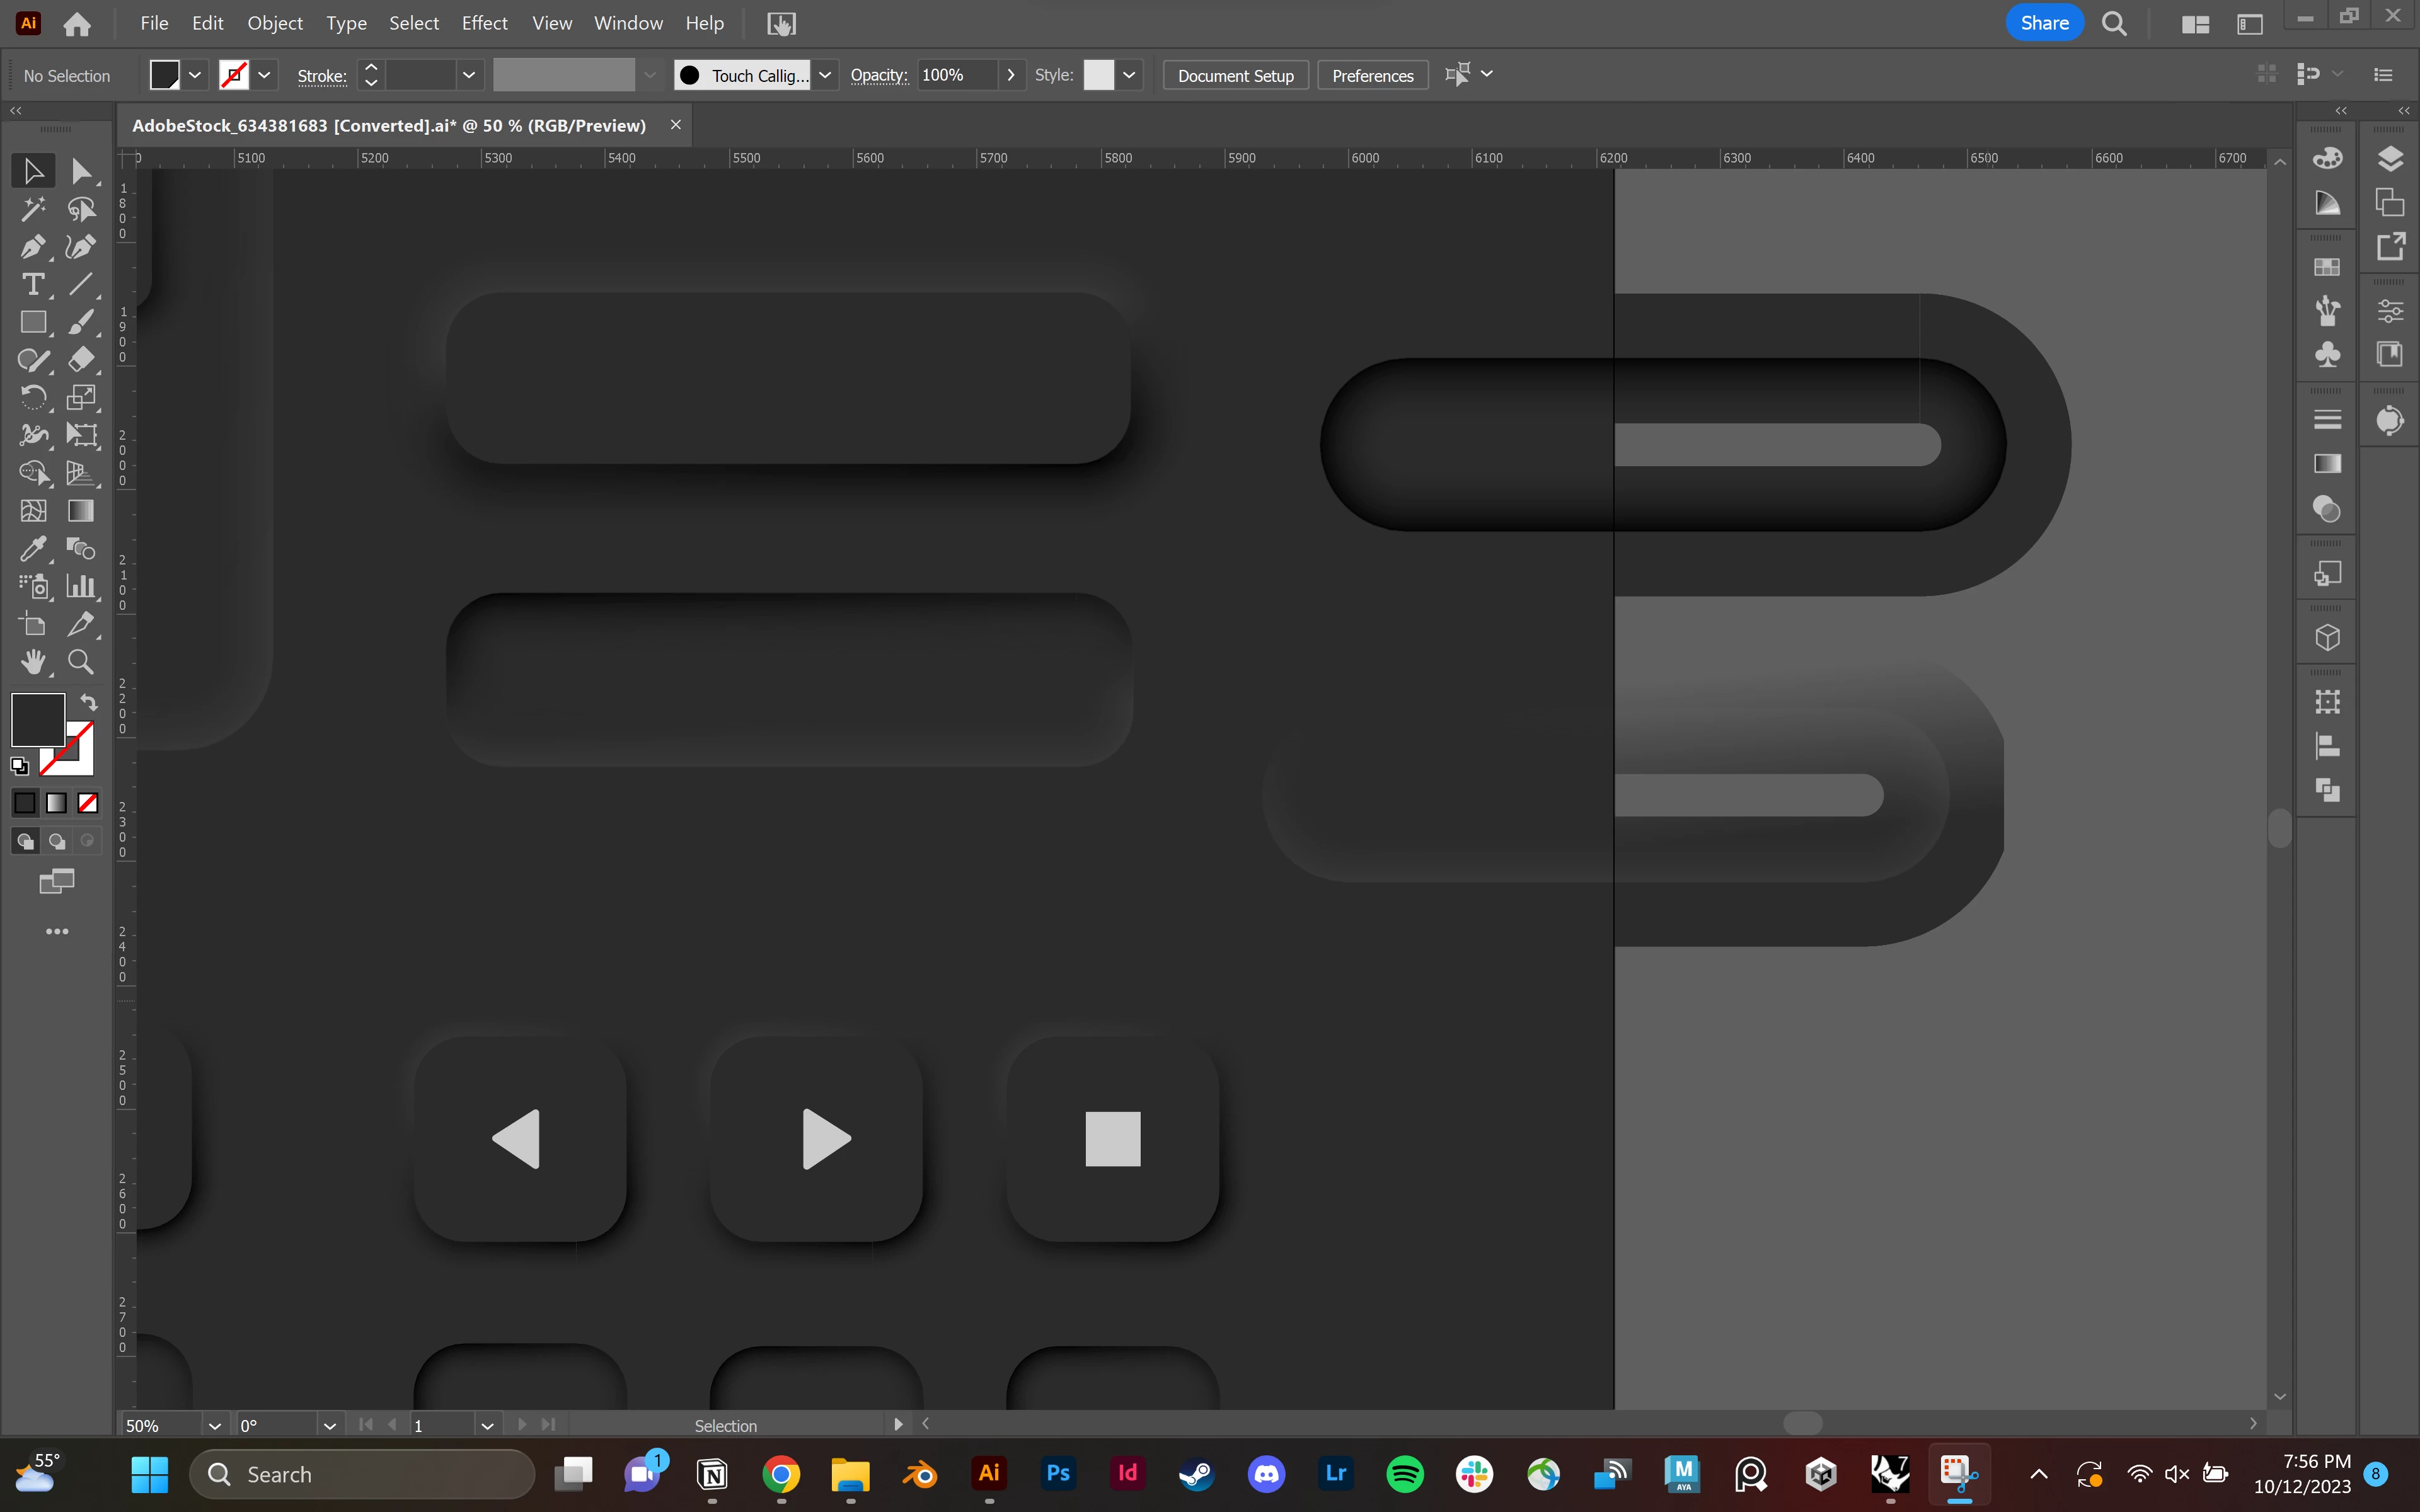The image size is (2420, 1512).
Task: Select the Hand tool
Action: (32, 662)
